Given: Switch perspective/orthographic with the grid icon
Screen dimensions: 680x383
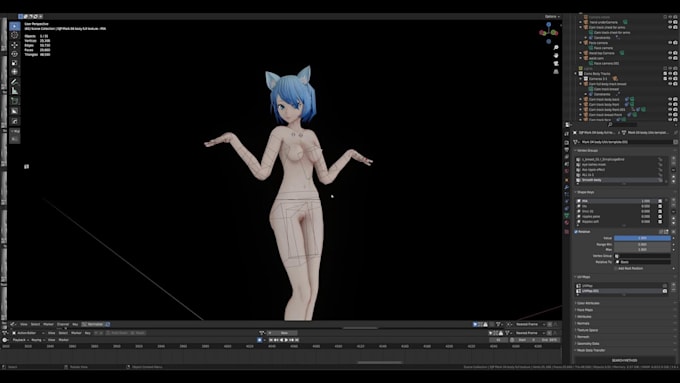Looking at the screenshot, I should click(556, 71).
